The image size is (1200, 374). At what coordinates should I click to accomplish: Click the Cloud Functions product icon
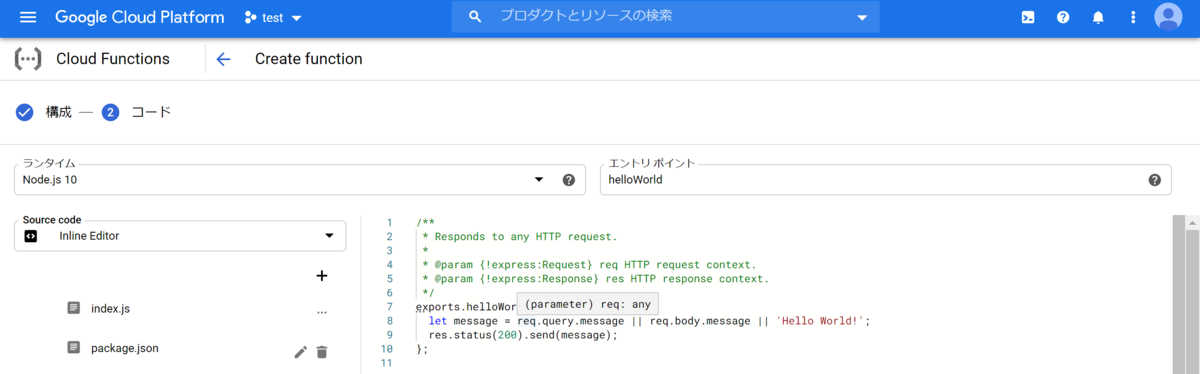[28, 59]
